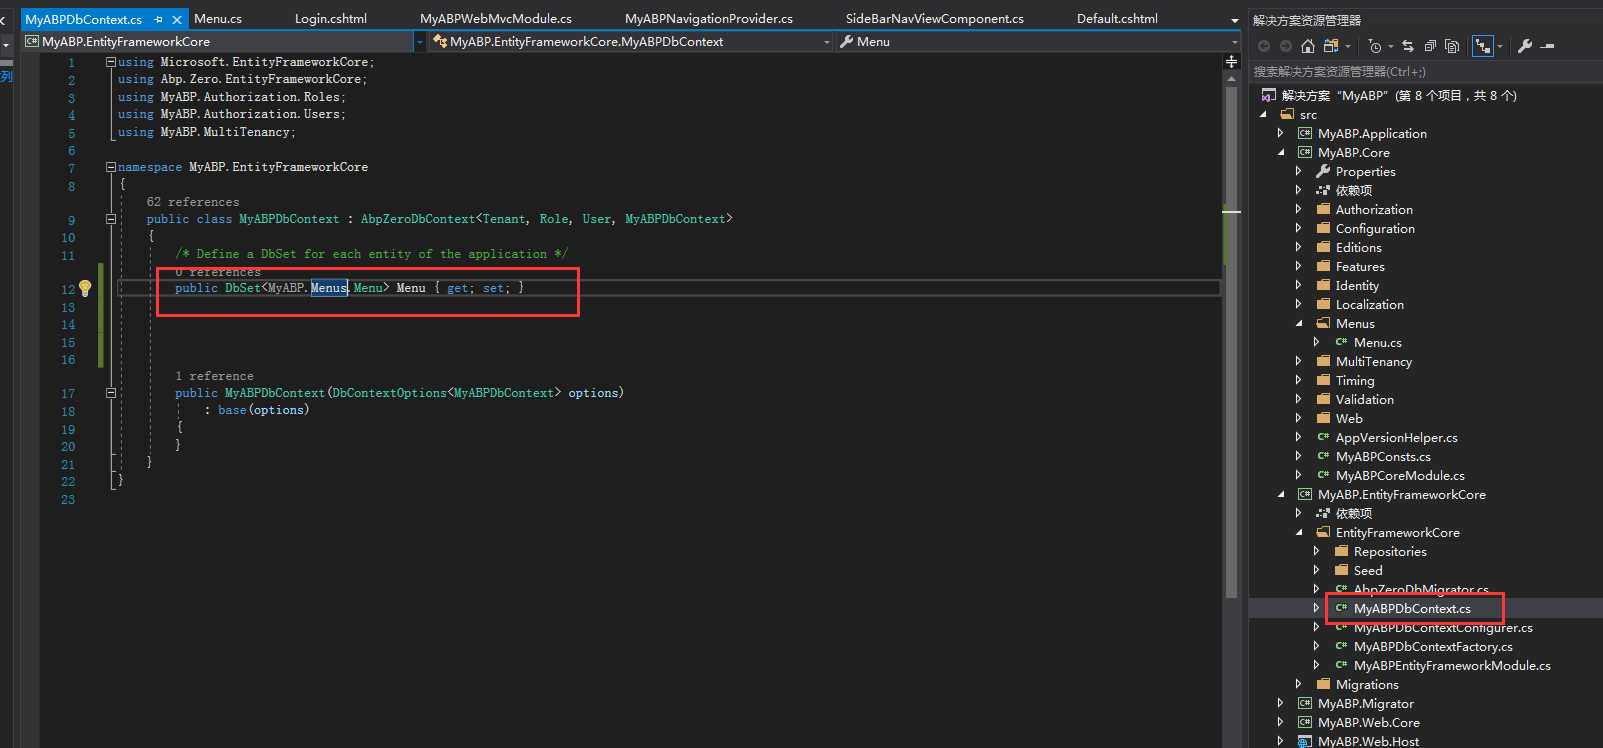Select the MyABP.Migrator project

(x=1355, y=703)
